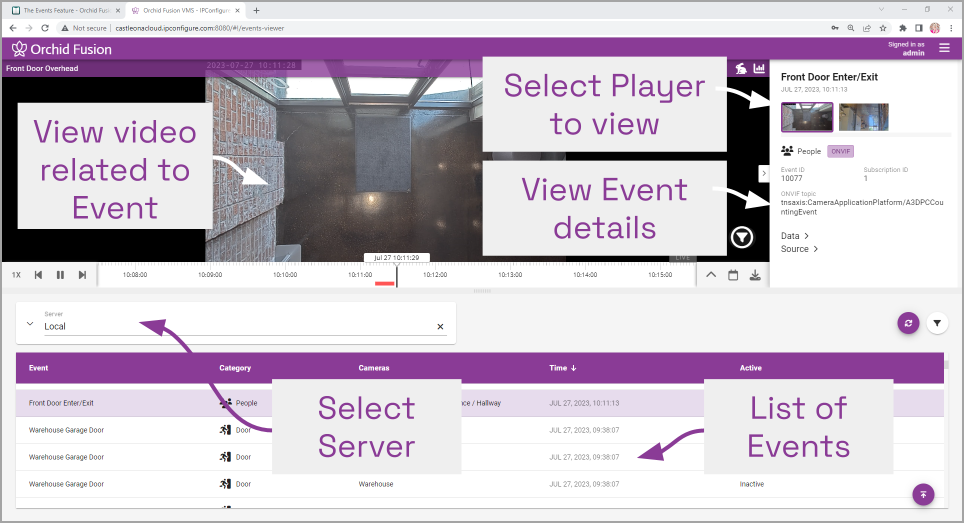
Task: Refresh the events list
Action: tap(908, 323)
